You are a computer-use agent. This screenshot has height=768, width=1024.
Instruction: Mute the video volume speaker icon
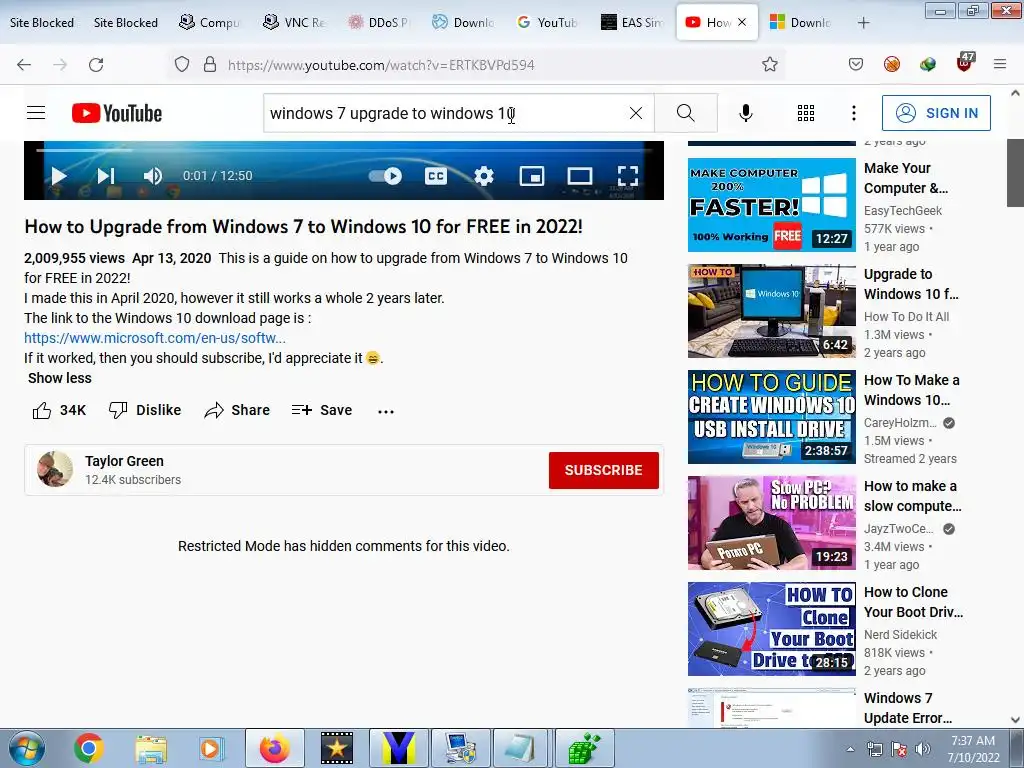152,176
